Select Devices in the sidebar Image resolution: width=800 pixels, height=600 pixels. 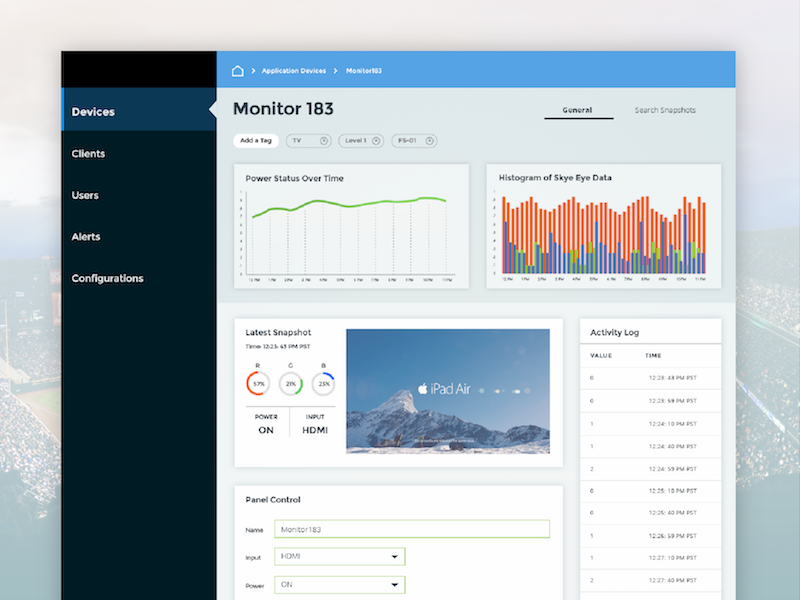[x=93, y=111]
